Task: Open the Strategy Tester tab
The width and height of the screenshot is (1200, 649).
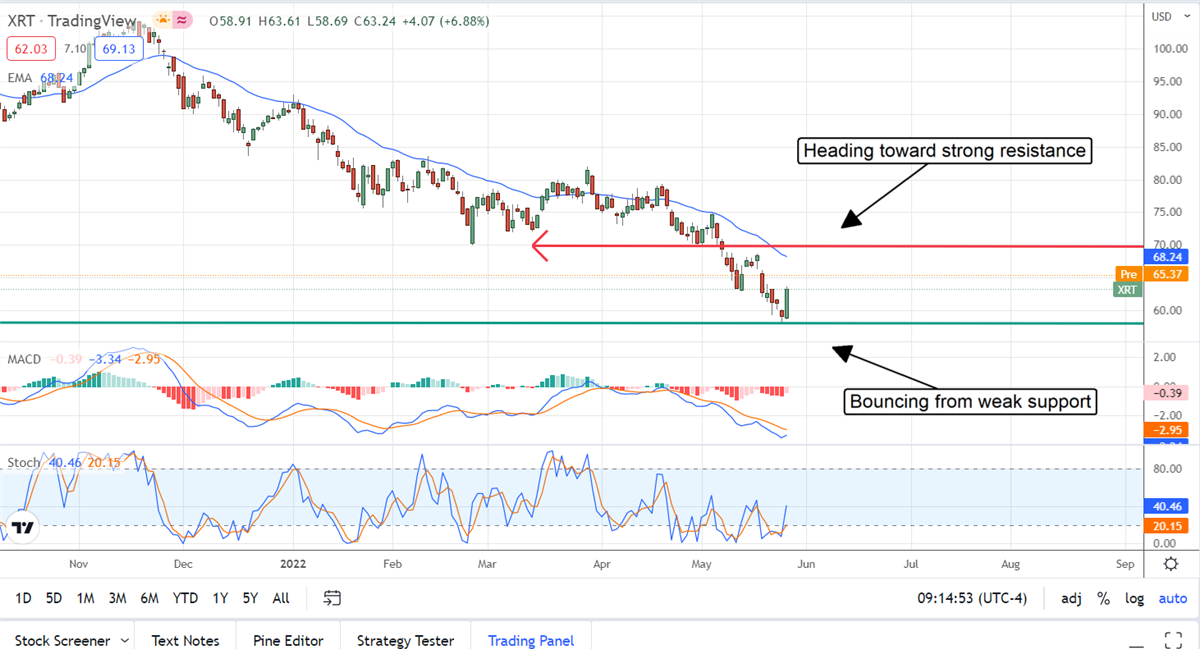Action: point(405,640)
